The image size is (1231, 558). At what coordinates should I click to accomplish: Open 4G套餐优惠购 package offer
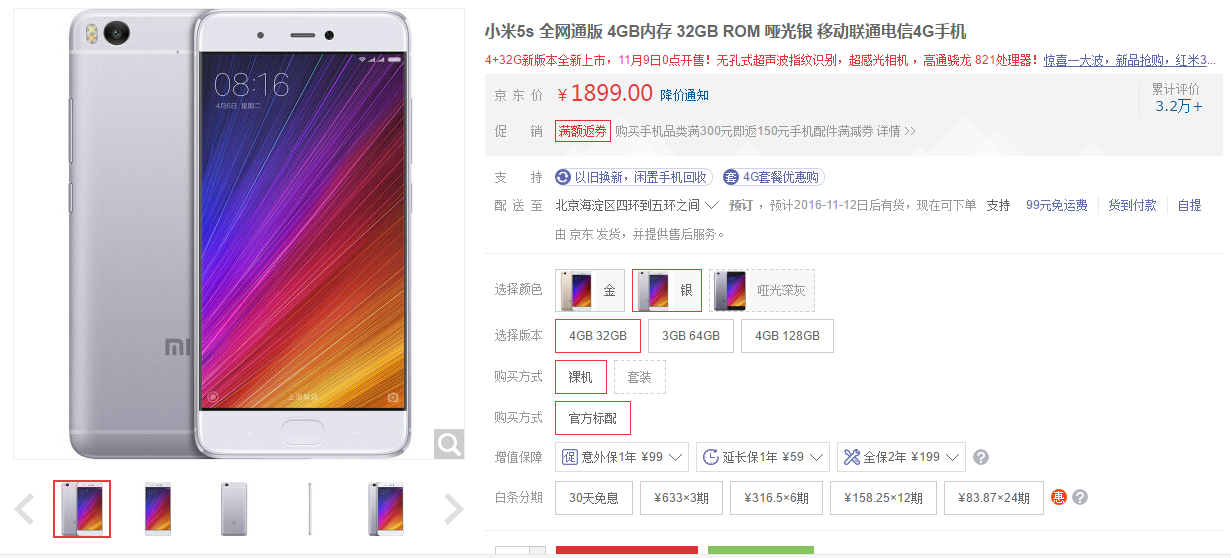[x=772, y=177]
